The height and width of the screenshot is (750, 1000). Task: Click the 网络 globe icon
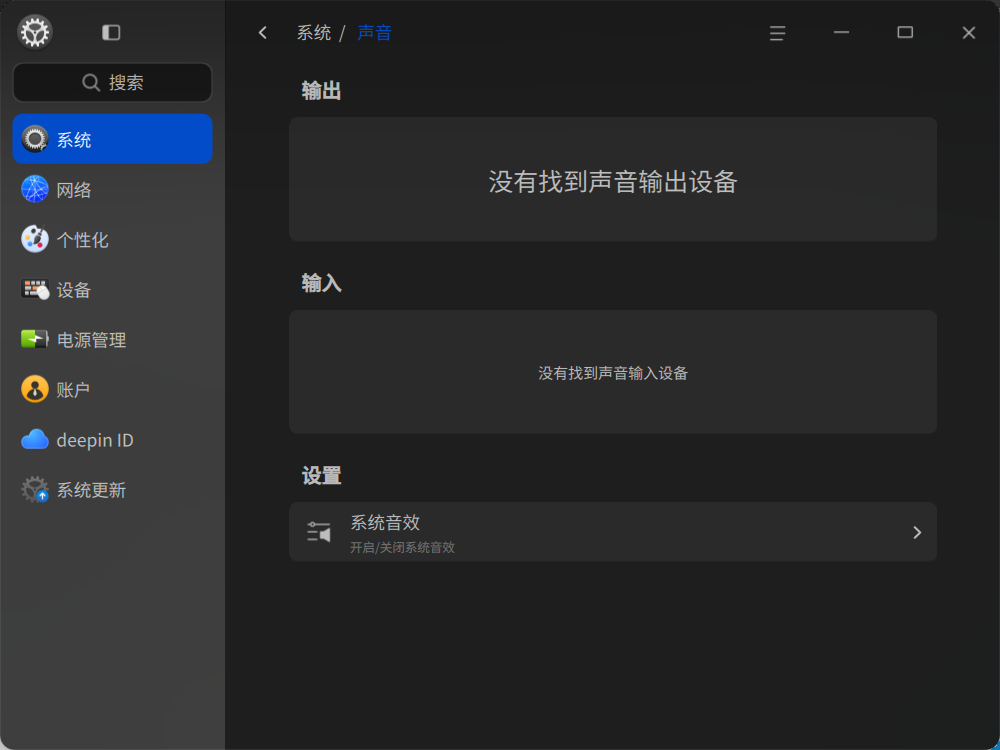34,189
